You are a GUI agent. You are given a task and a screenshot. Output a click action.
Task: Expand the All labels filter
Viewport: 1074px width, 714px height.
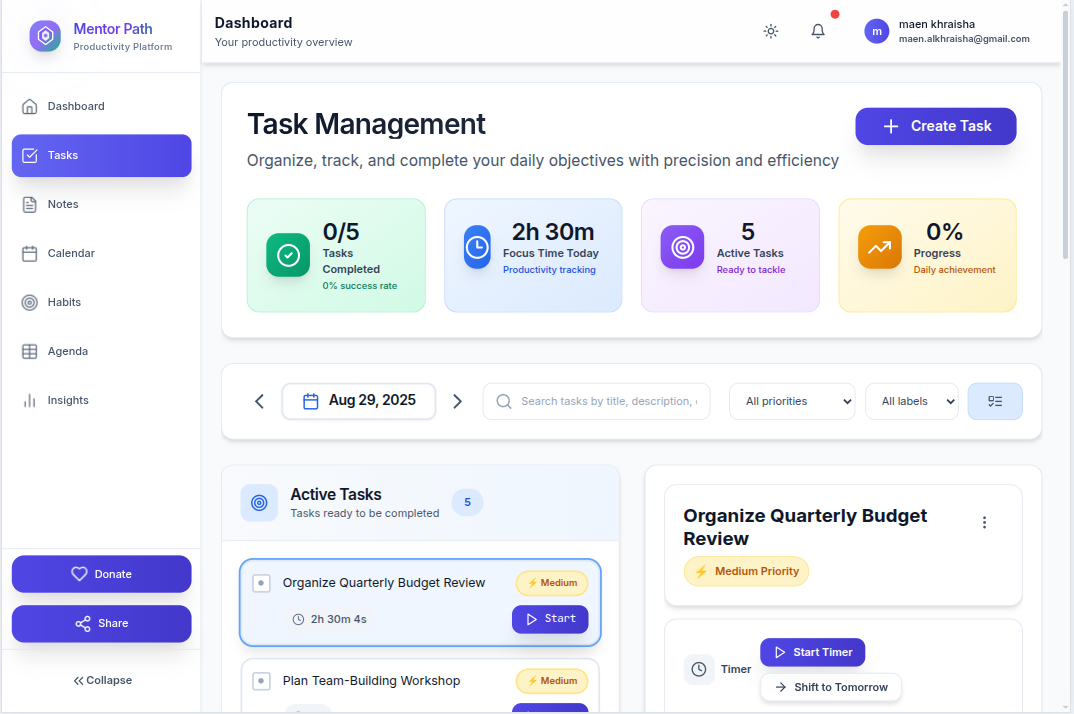pos(911,401)
